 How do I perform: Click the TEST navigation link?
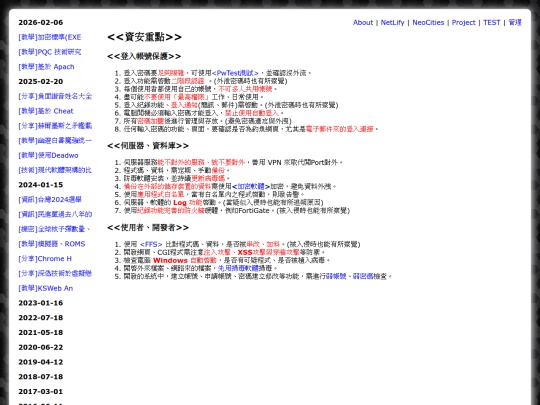click(491, 23)
